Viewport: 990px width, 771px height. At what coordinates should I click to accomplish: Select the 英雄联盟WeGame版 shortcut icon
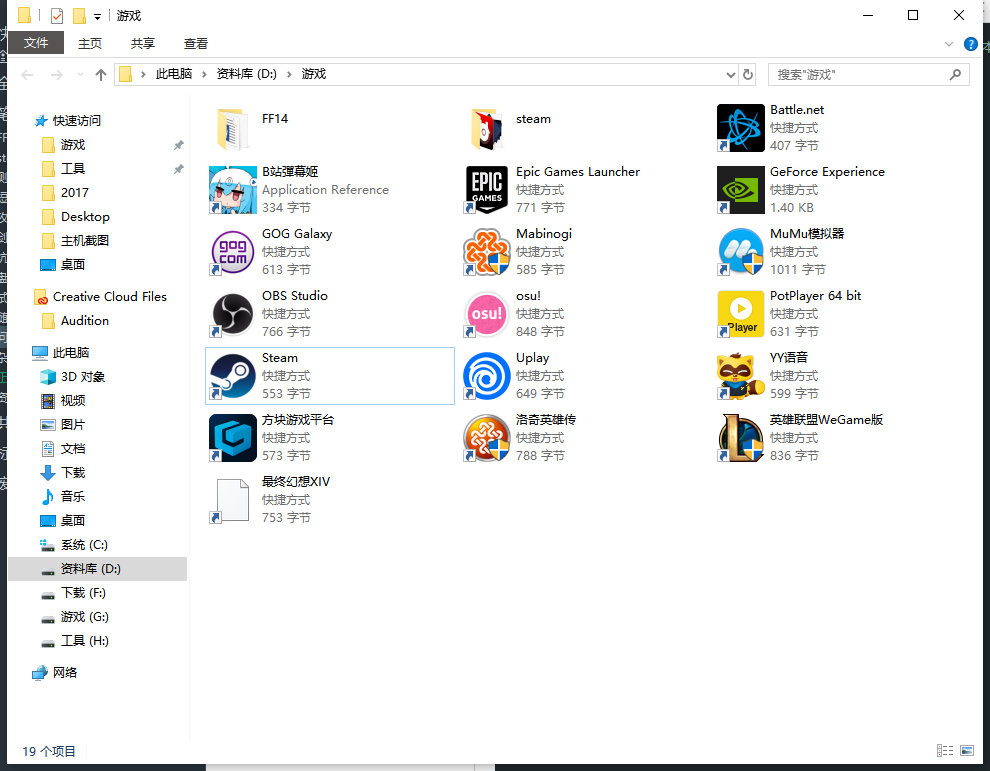click(741, 438)
